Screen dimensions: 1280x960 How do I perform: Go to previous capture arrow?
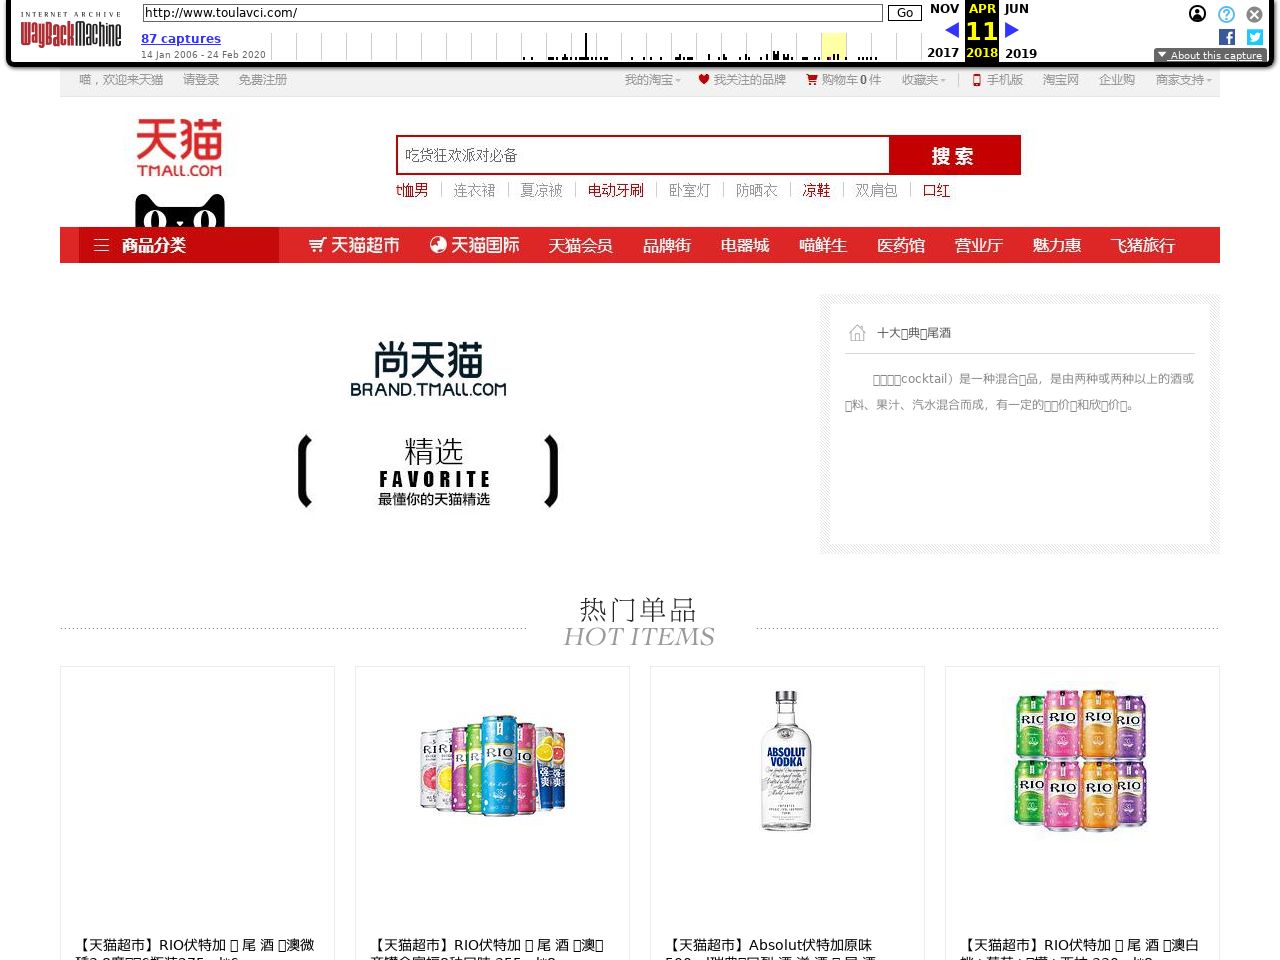tap(951, 31)
